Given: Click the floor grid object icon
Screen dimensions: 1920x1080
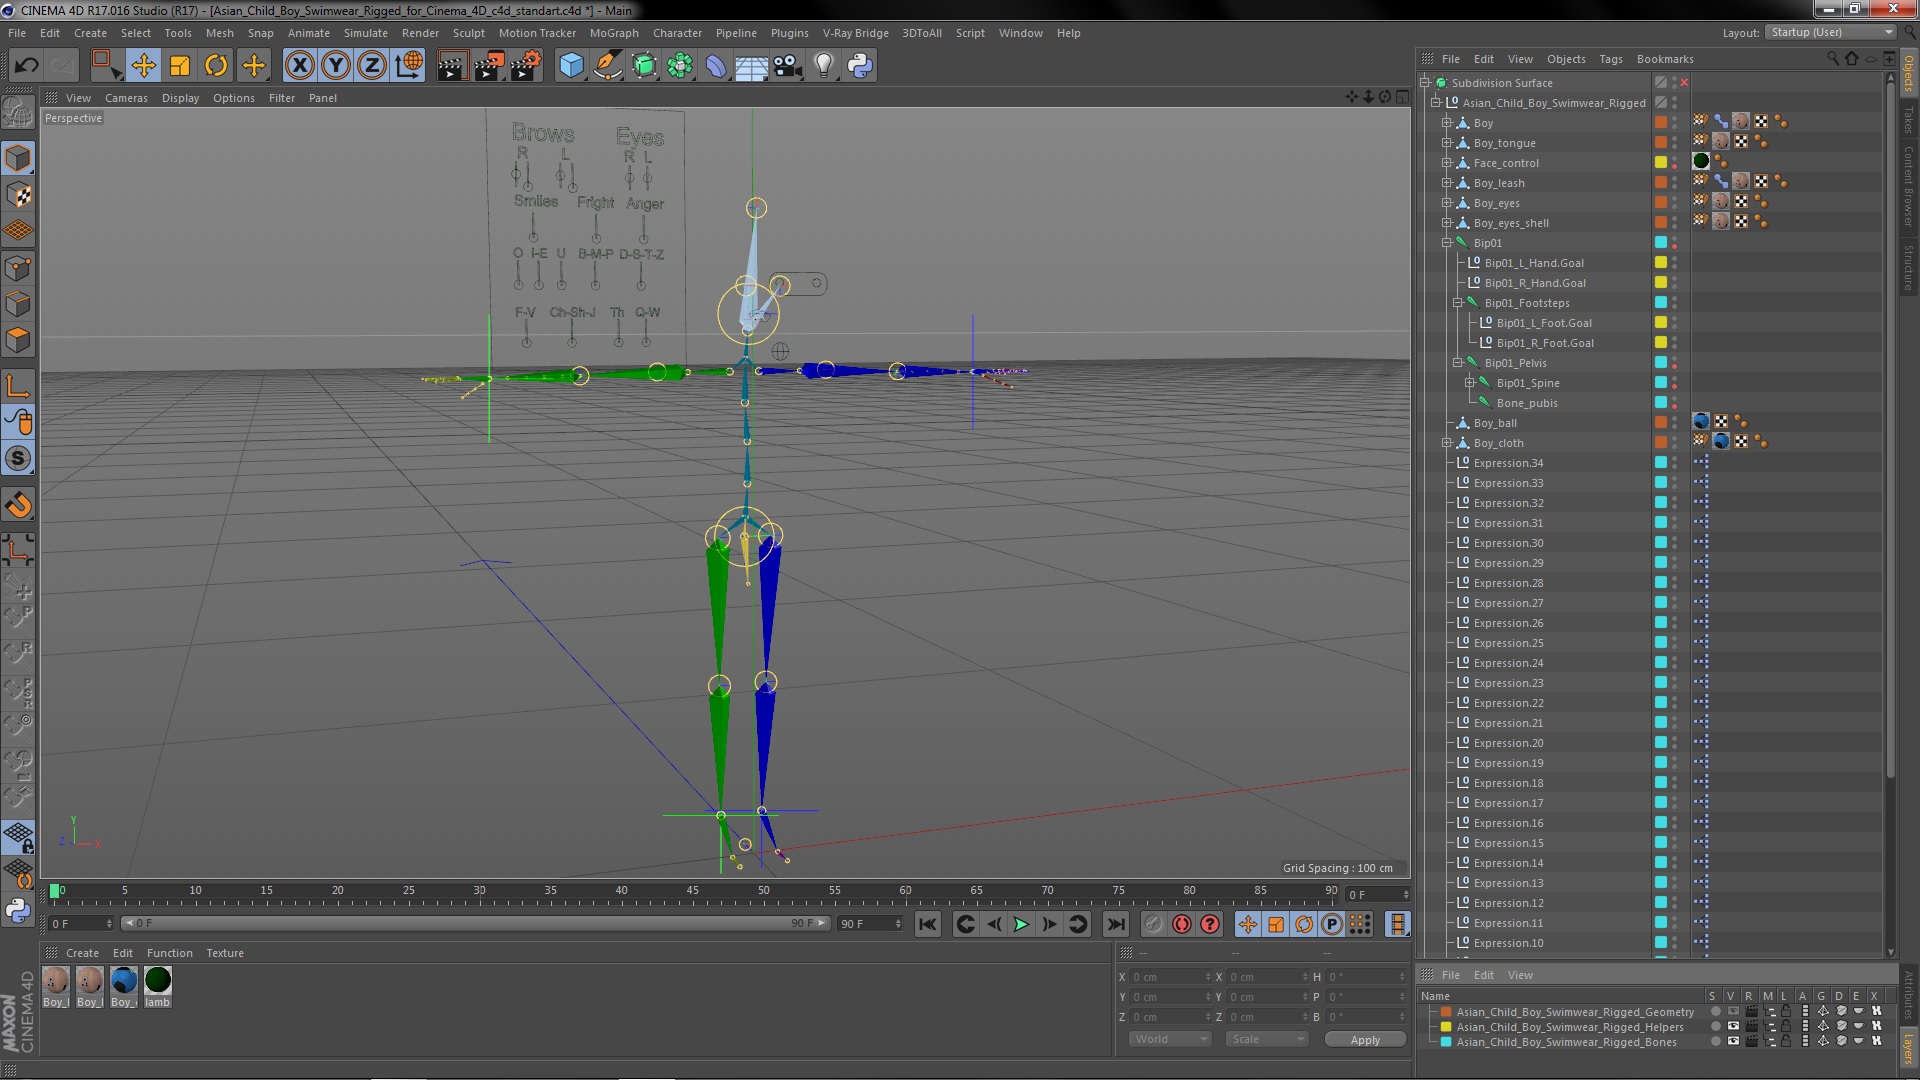Looking at the screenshot, I should (x=751, y=66).
